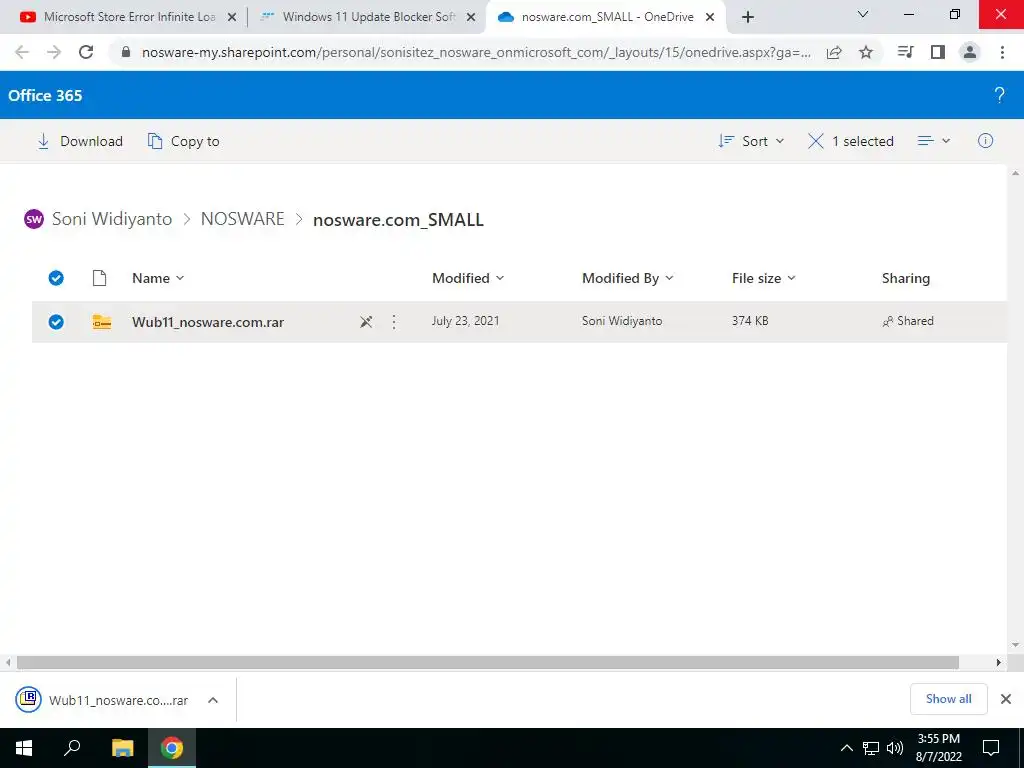
Task: Click horizontal scrollbar right arrow
Action: [999, 662]
